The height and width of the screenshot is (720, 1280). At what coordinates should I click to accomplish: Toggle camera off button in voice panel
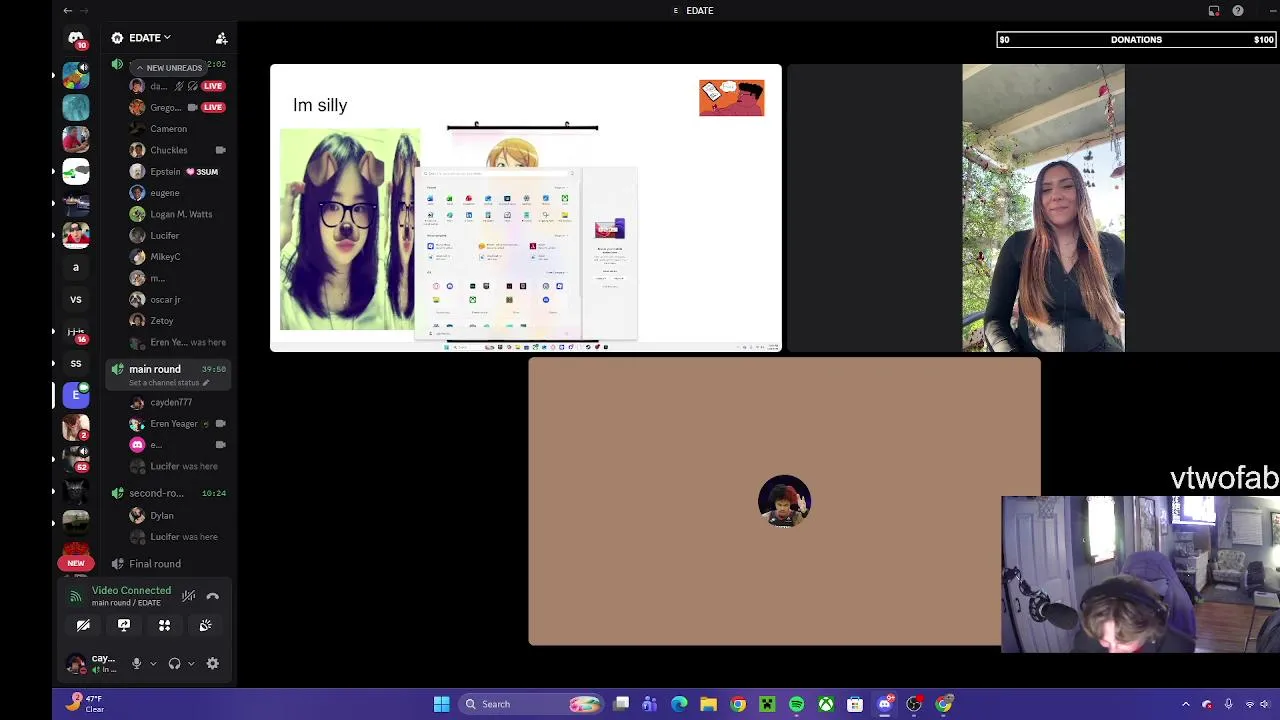83,625
